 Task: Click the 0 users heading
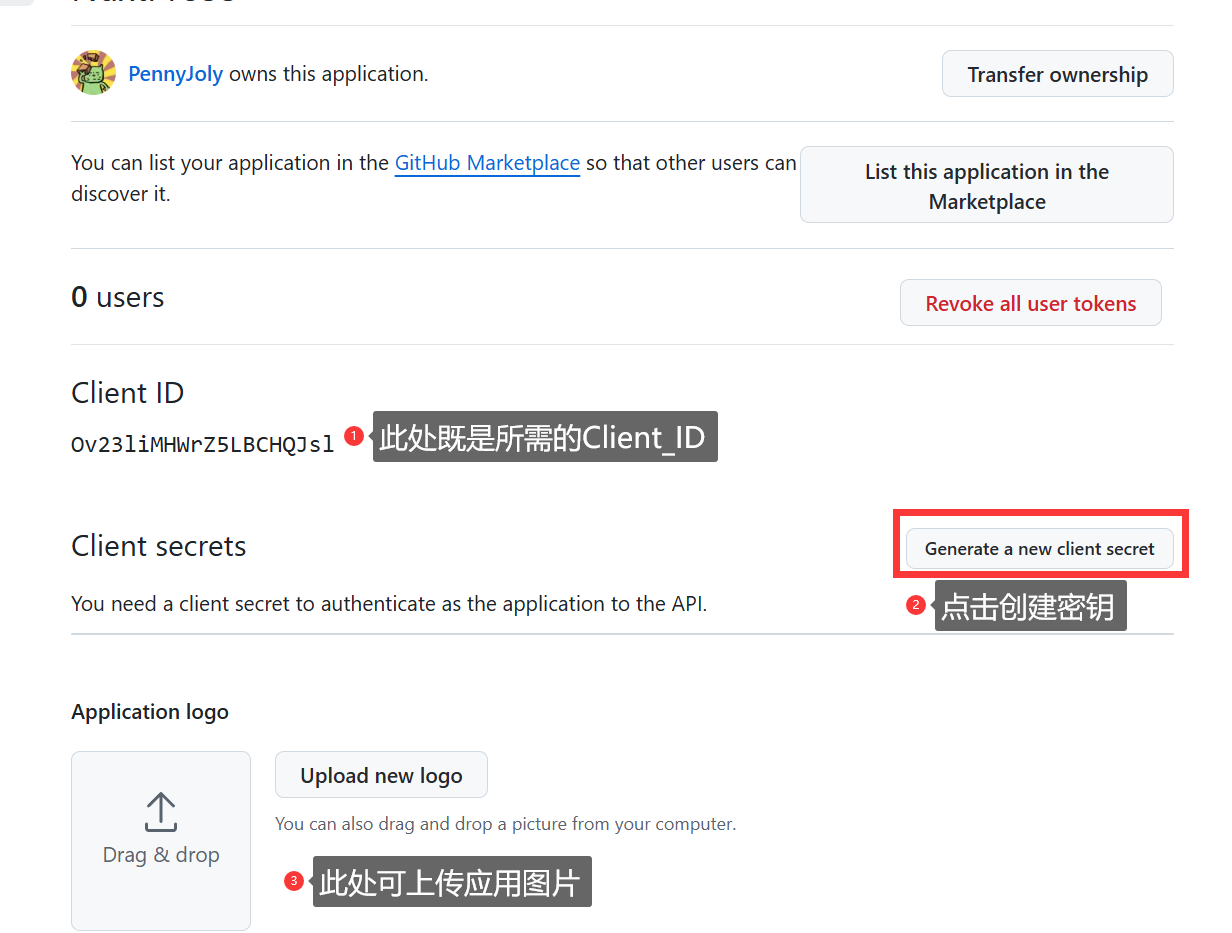[117, 297]
